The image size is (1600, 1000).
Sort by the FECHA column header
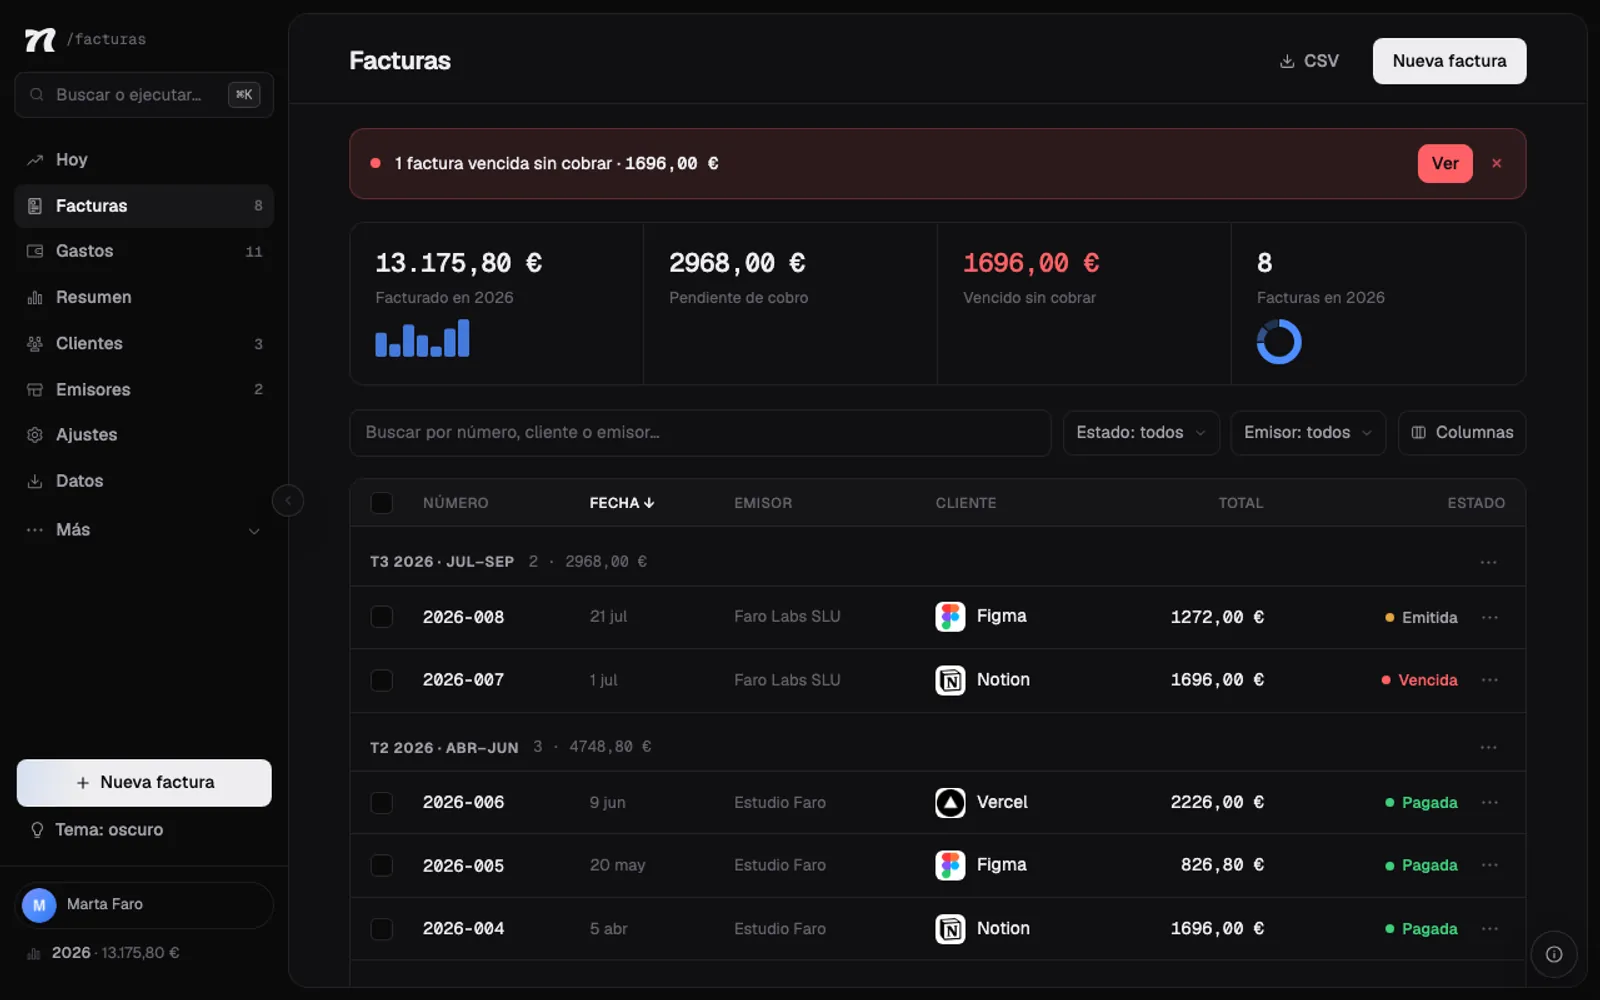pyautogui.click(x=621, y=503)
